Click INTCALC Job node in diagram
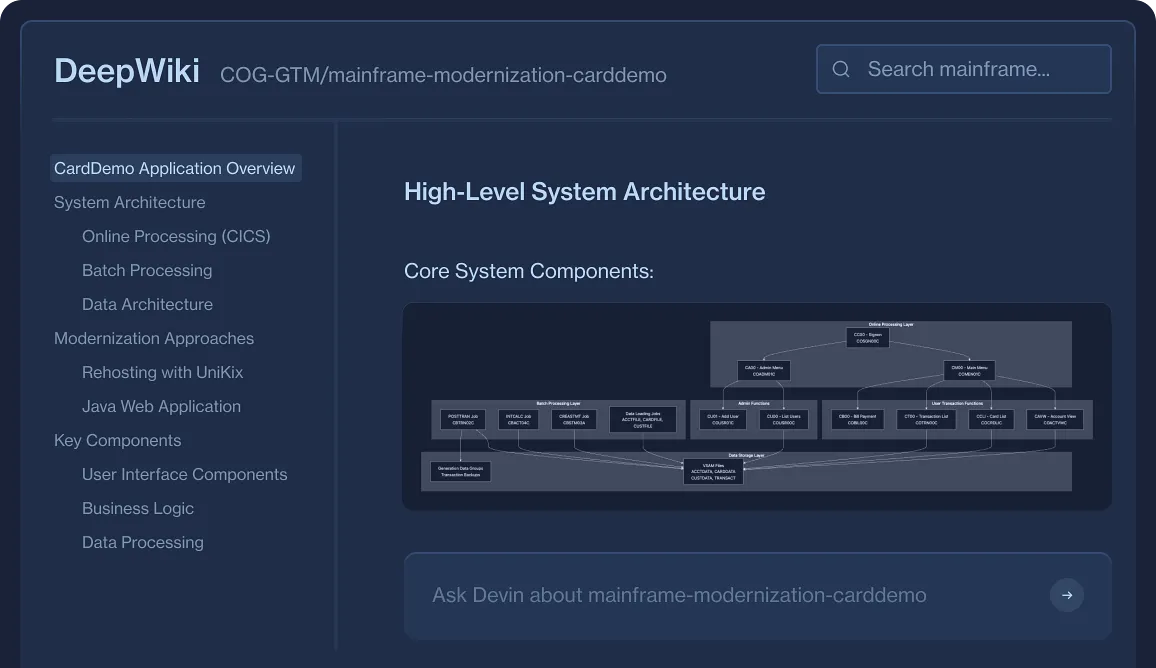Screen dimensions: 1156x668 coord(518,420)
